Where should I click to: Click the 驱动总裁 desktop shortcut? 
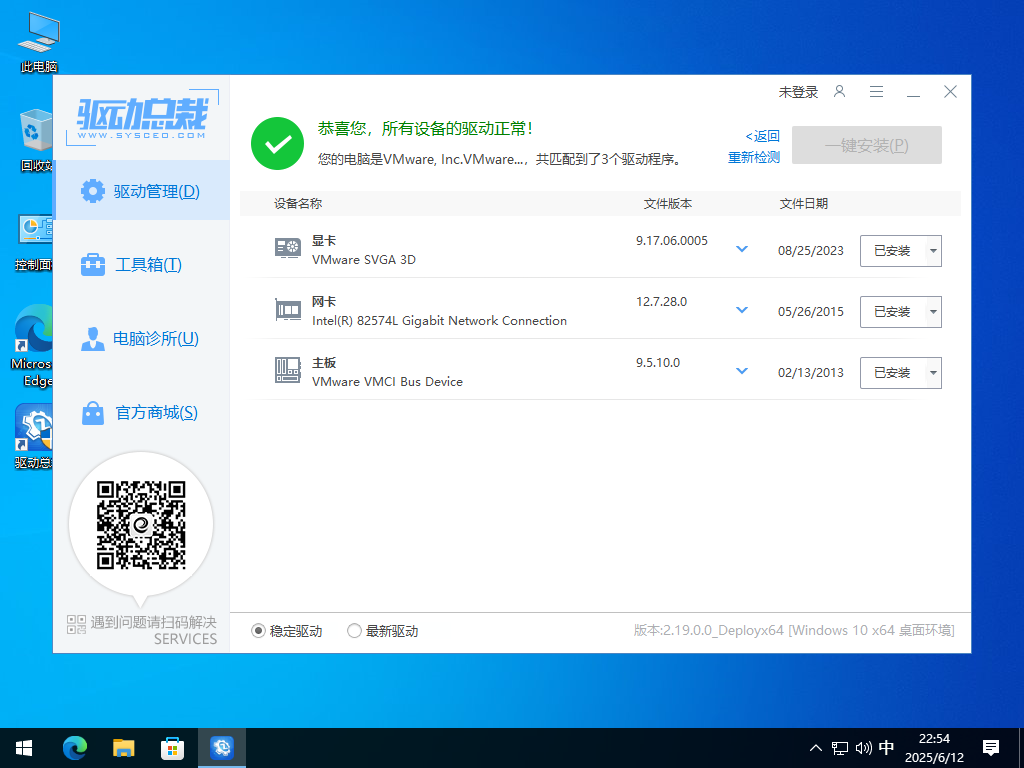pos(33,436)
